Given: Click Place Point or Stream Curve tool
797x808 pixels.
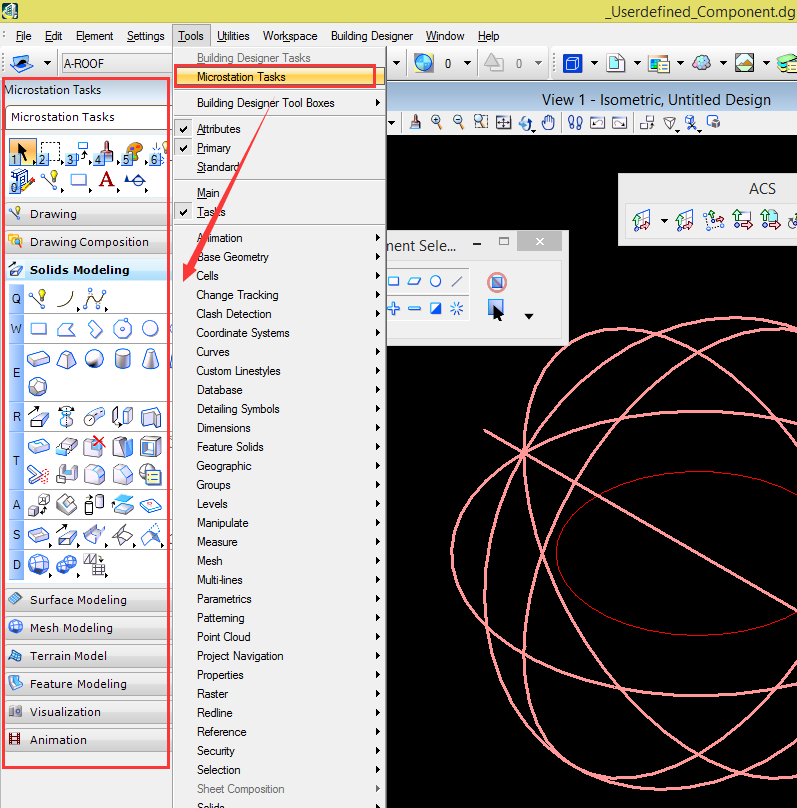Looking at the screenshot, I should tap(95, 299).
